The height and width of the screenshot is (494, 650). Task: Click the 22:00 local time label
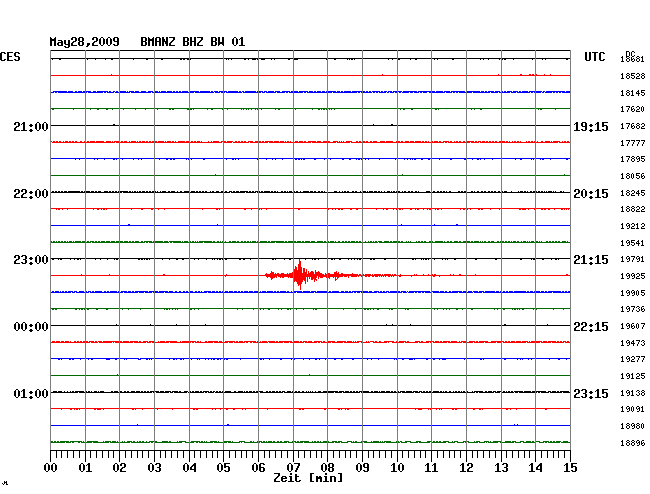tap(31, 194)
